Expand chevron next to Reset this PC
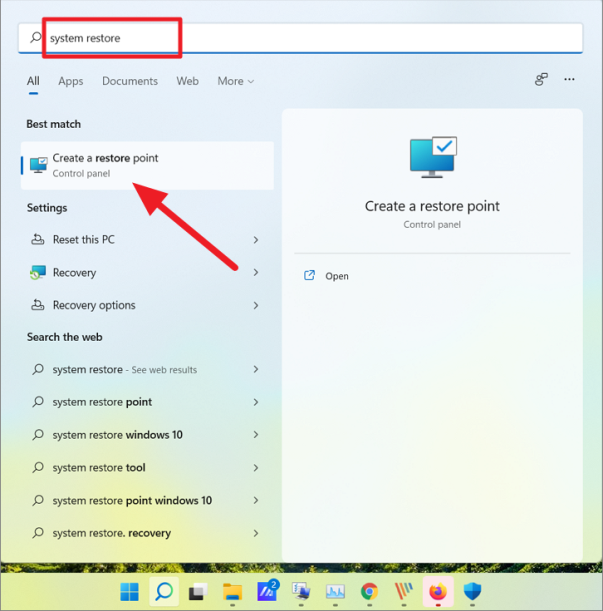The height and width of the screenshot is (611, 603). point(256,240)
